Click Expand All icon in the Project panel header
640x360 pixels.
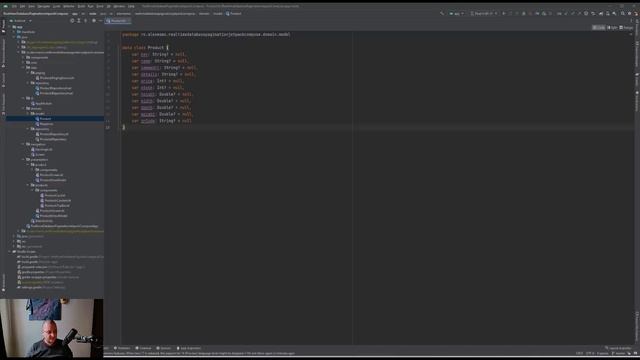79,20
